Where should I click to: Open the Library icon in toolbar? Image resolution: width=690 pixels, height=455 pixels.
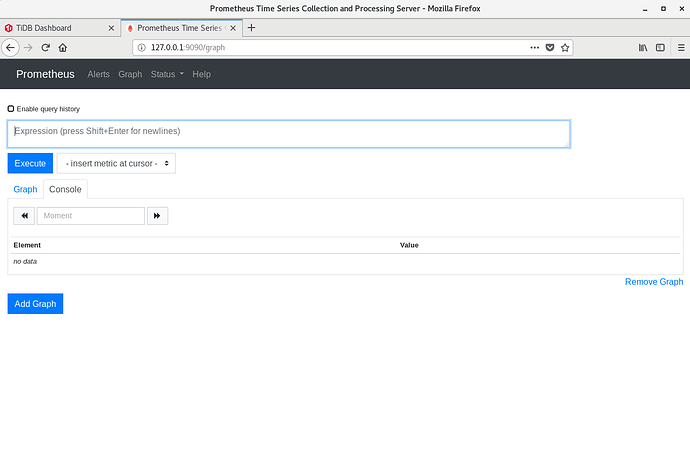[643, 48]
